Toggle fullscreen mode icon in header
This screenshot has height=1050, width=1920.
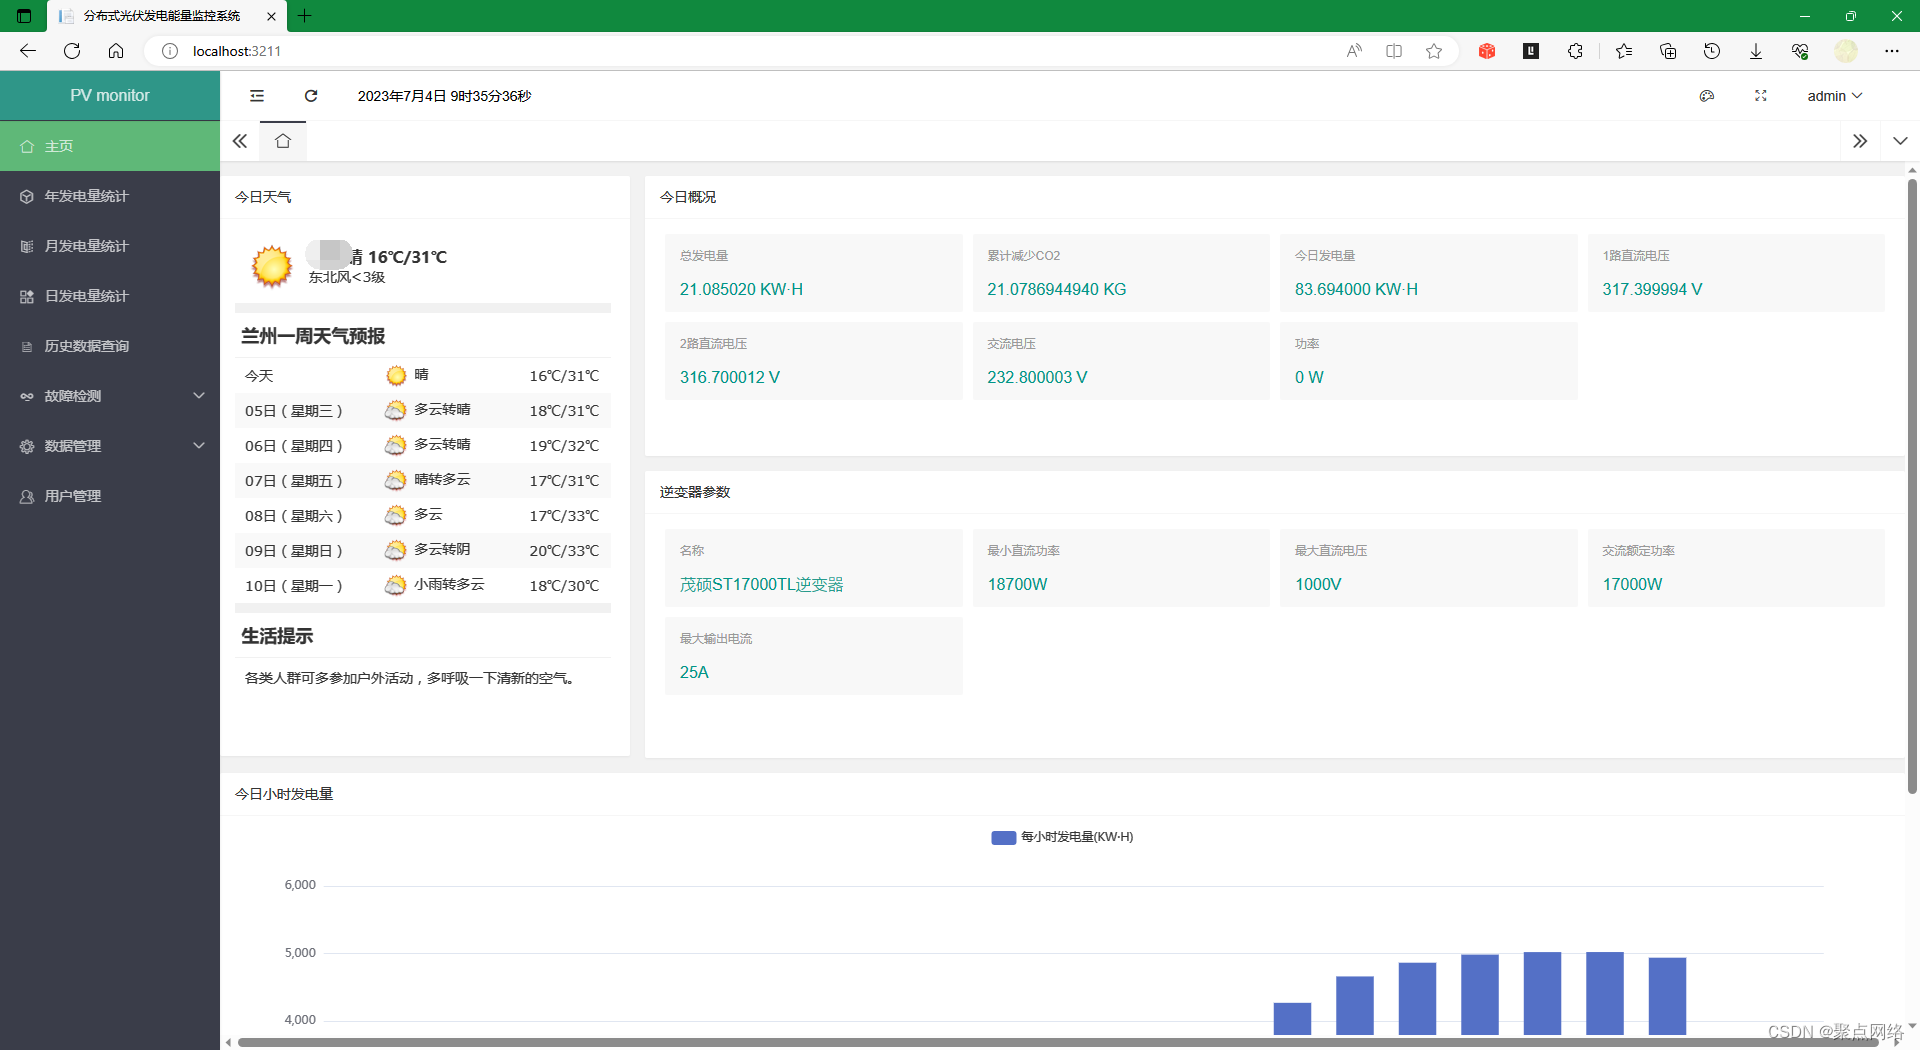(1761, 96)
